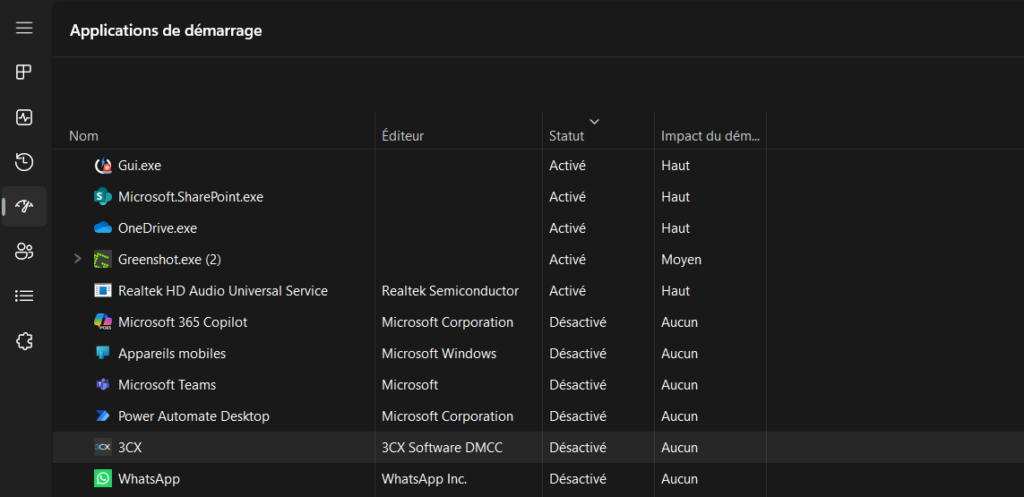Open the Services puzzle icon
Viewport: 1024px width, 497px height.
click(25, 341)
